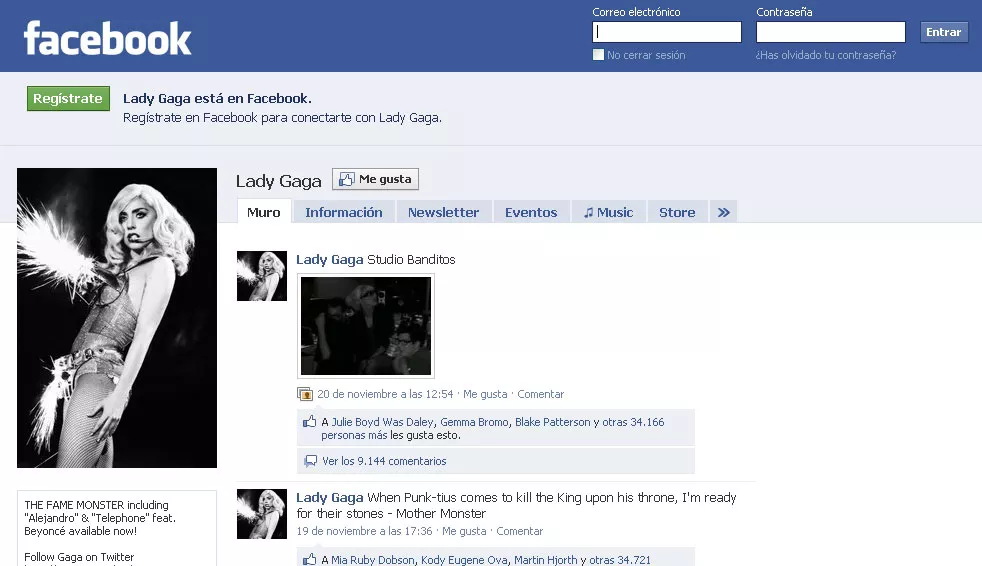Open Martin Hjorth profile link
Viewport: 982px width, 566px height.
[x=545, y=560]
